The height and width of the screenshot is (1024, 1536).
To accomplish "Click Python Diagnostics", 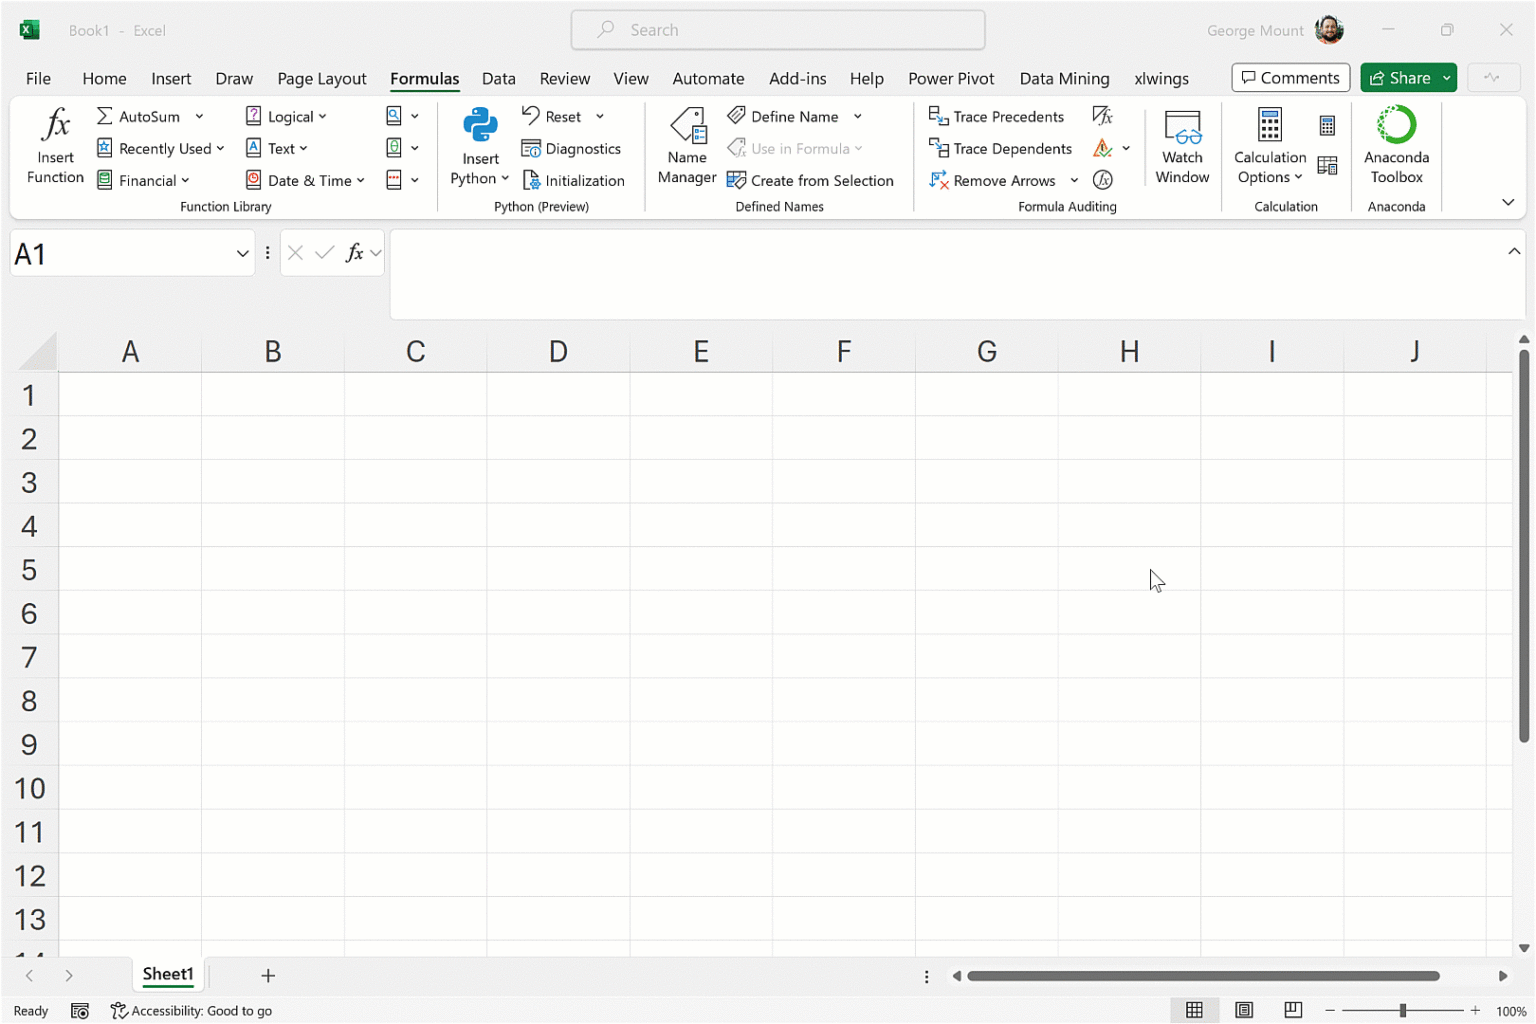I will pos(572,149).
